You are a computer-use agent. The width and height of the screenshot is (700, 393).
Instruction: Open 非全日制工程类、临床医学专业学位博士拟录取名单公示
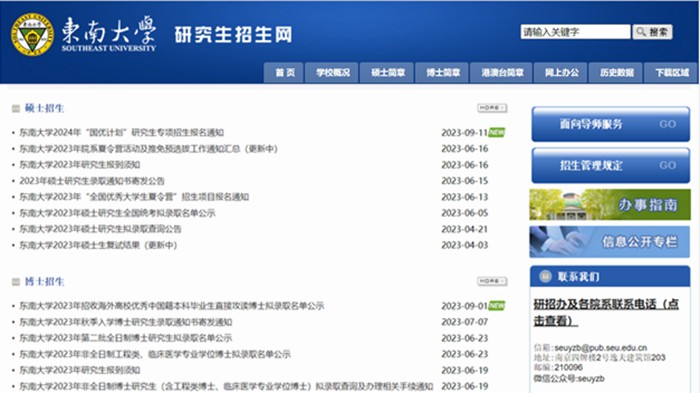point(155,354)
